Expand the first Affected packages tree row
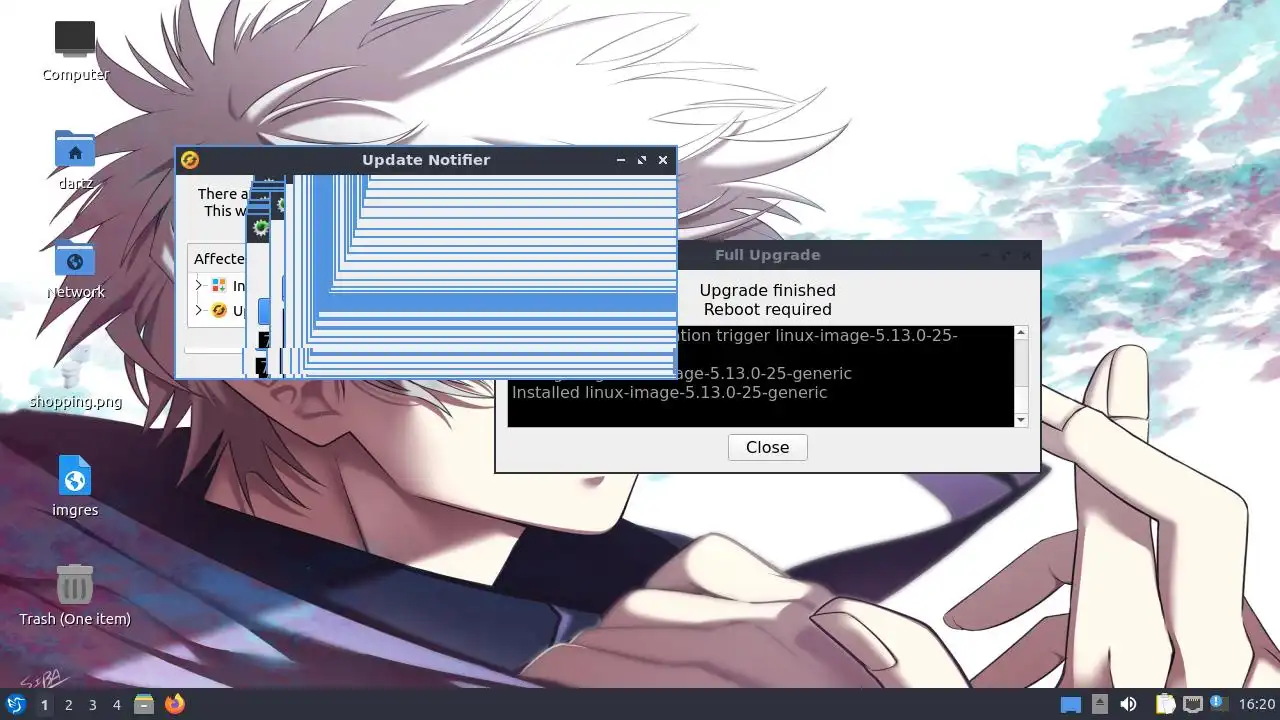1280x720 pixels. point(199,286)
